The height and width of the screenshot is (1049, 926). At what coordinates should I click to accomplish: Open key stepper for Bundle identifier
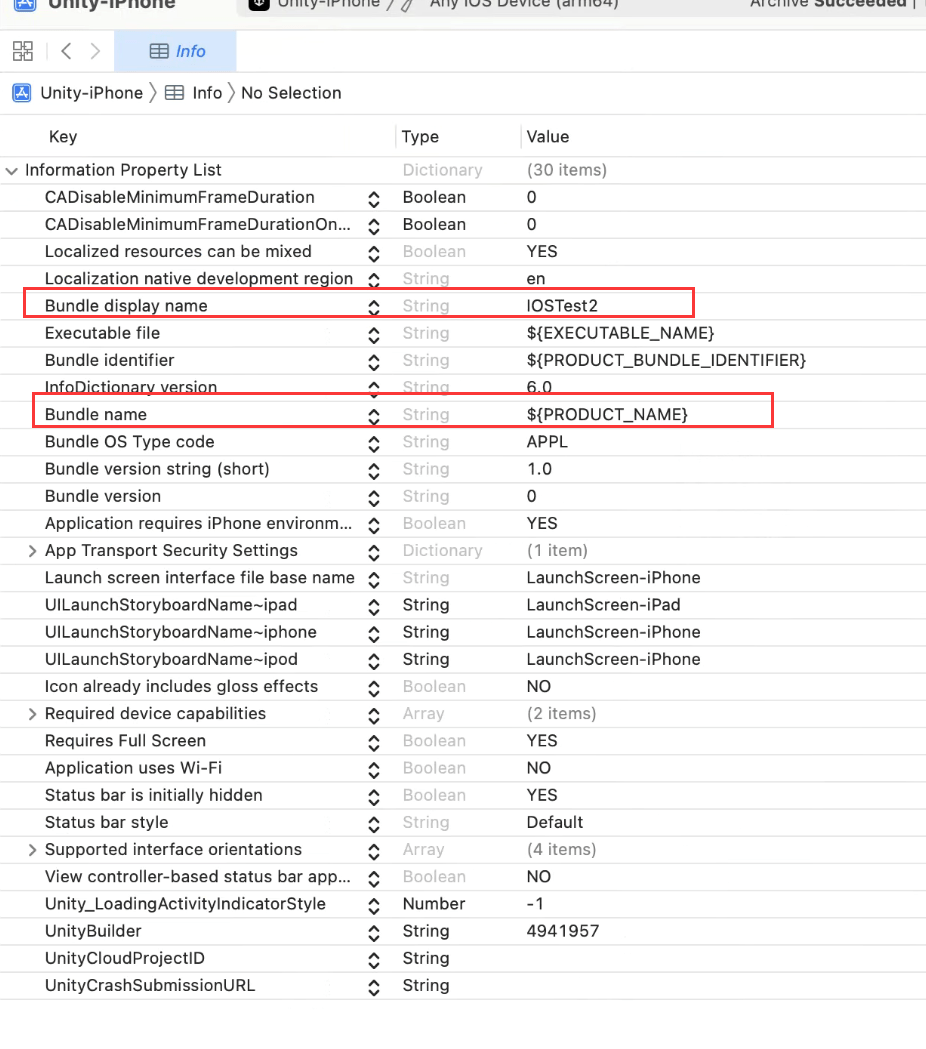click(374, 362)
